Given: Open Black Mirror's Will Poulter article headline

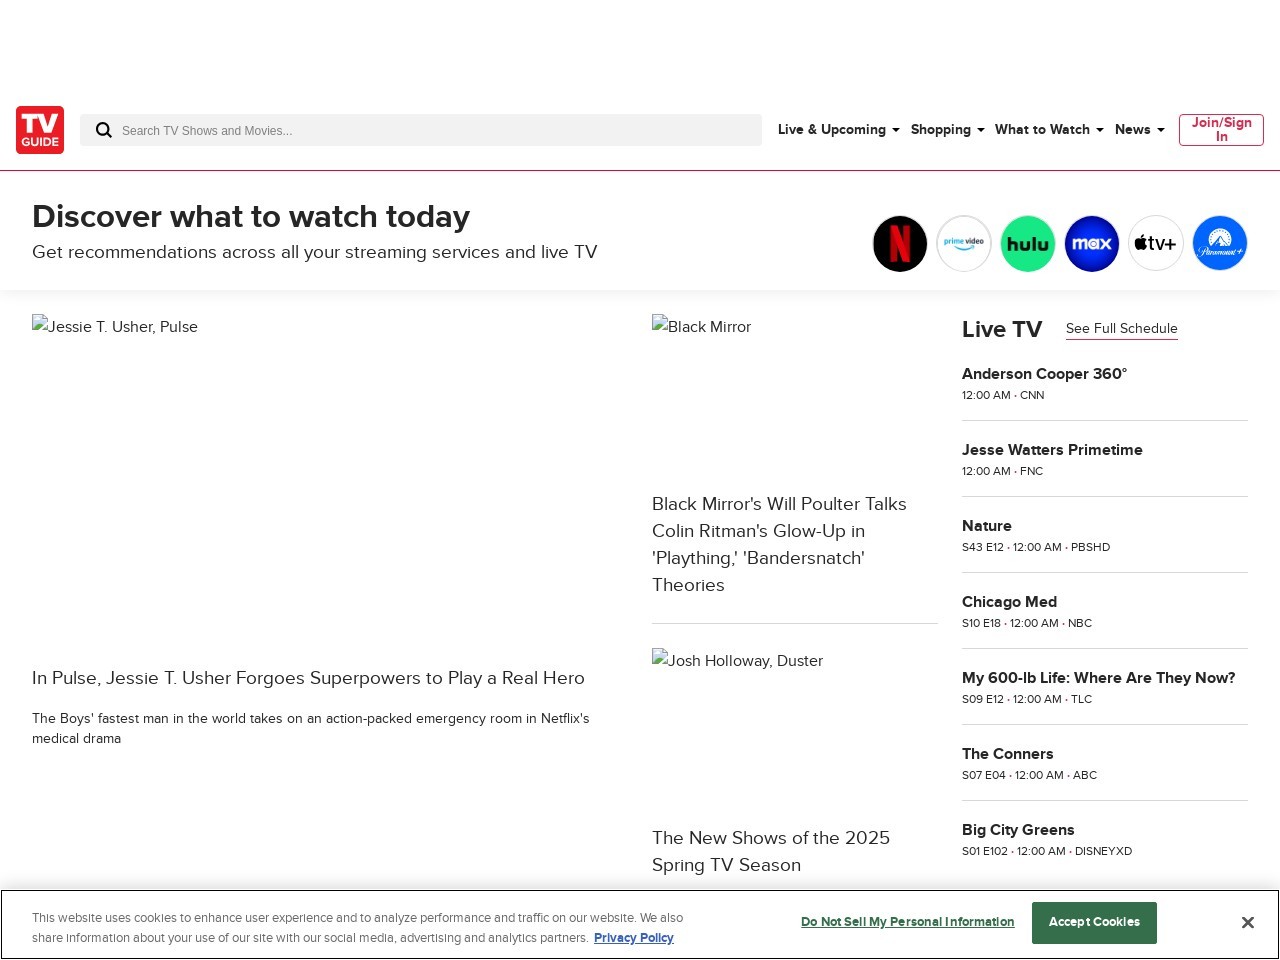Looking at the screenshot, I should pyautogui.click(x=780, y=544).
